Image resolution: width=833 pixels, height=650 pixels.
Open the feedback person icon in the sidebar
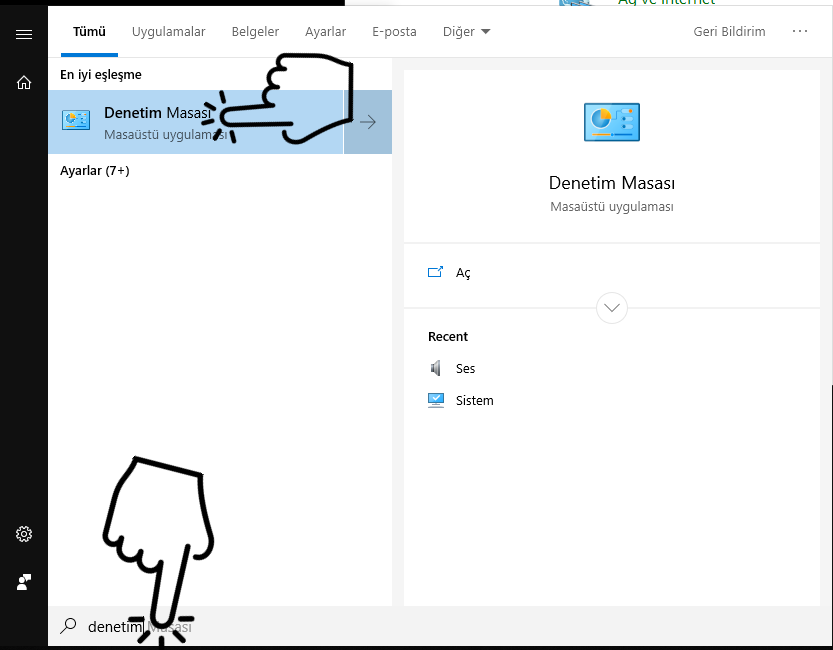[24, 582]
